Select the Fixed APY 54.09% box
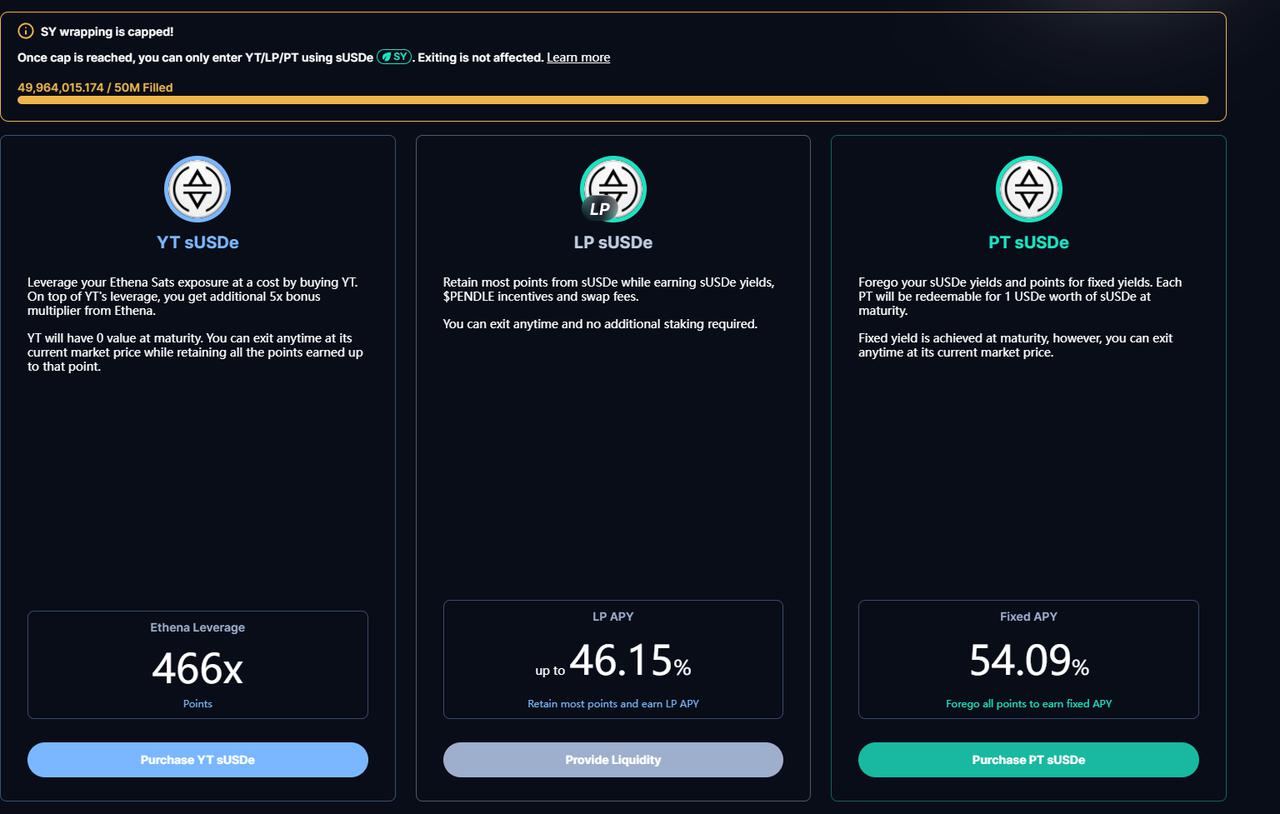 [1028, 659]
